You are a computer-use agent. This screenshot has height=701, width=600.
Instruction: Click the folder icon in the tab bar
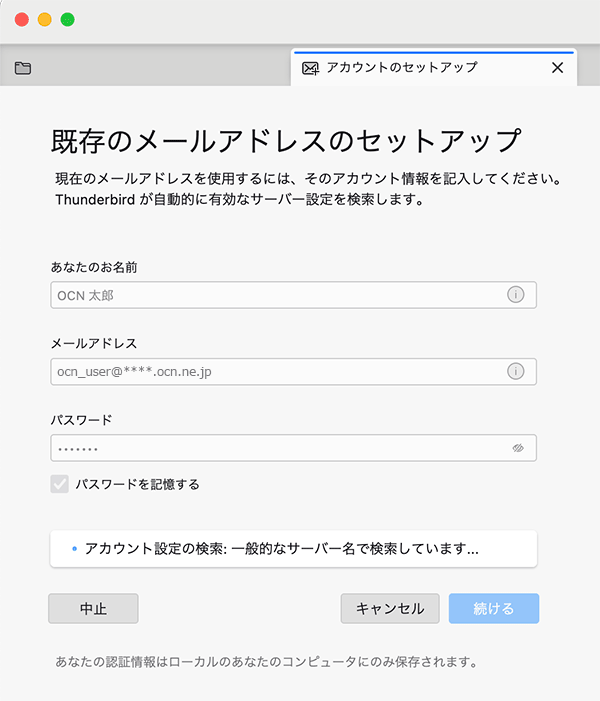tap(23, 68)
